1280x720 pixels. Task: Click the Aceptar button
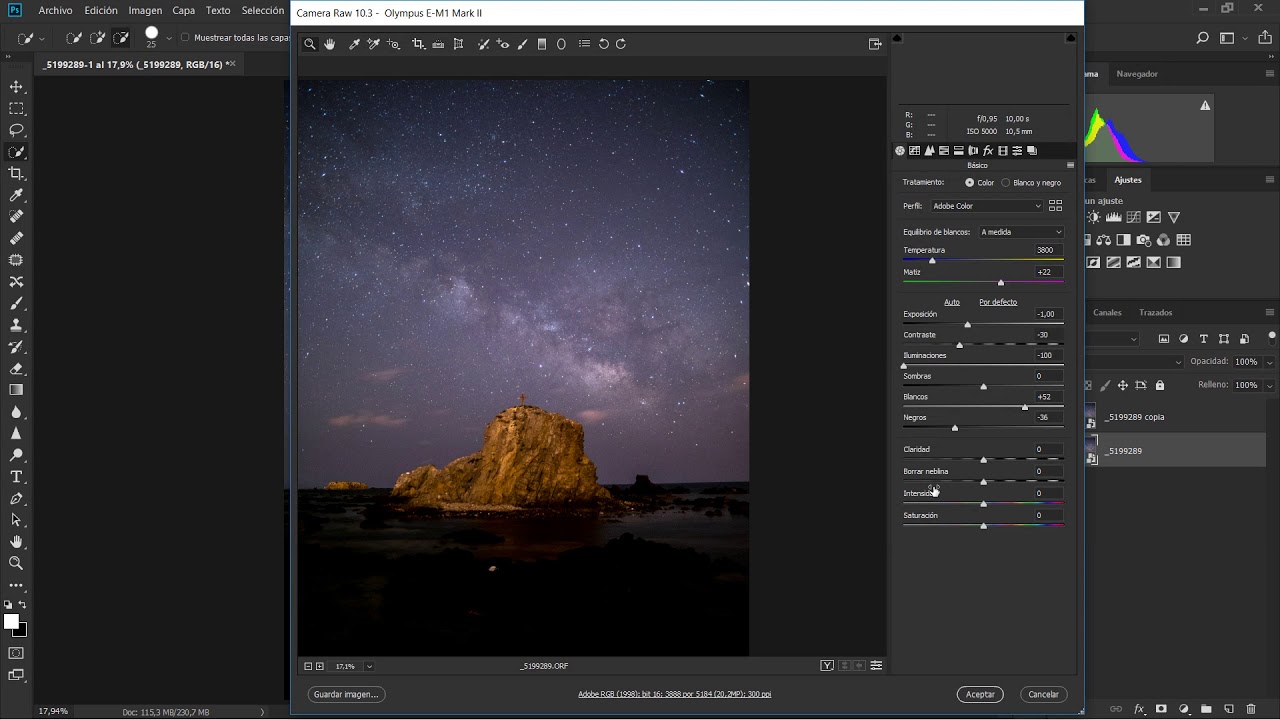tap(980, 694)
